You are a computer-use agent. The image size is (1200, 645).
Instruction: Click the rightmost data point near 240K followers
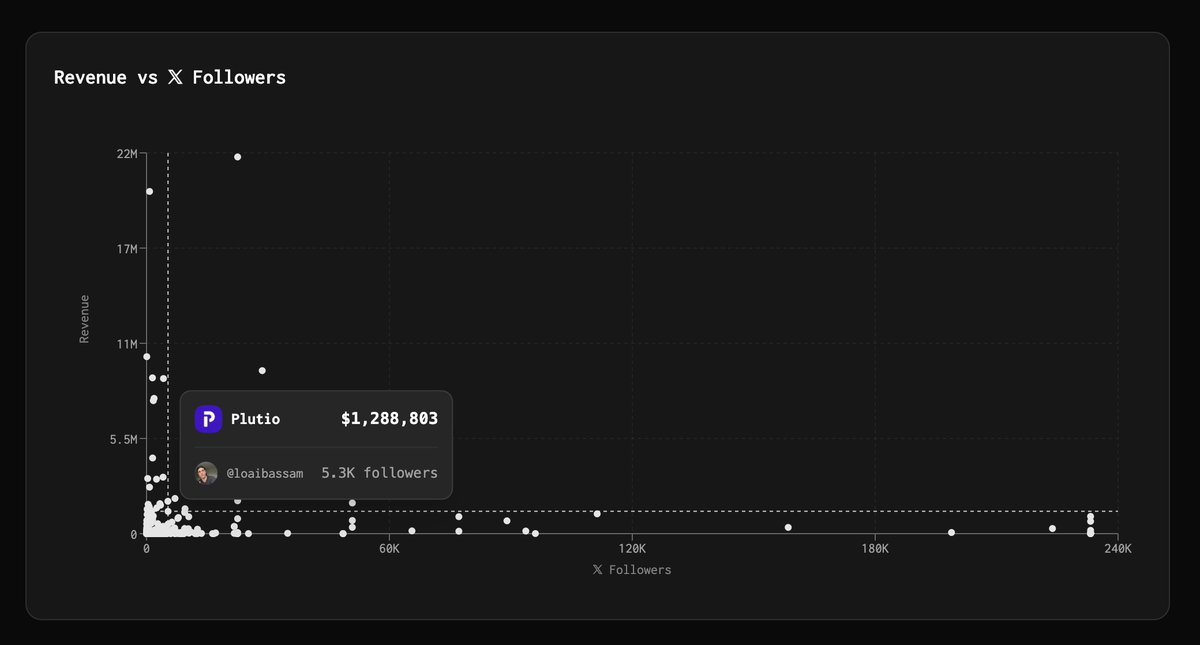[x=1090, y=515]
